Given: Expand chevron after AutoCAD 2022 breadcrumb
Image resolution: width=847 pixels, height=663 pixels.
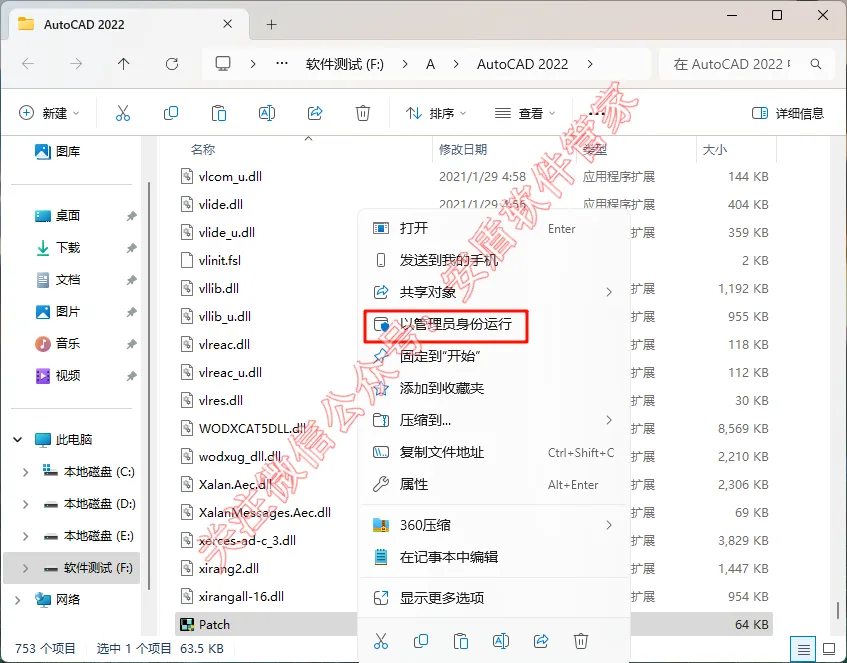Looking at the screenshot, I should pos(590,64).
